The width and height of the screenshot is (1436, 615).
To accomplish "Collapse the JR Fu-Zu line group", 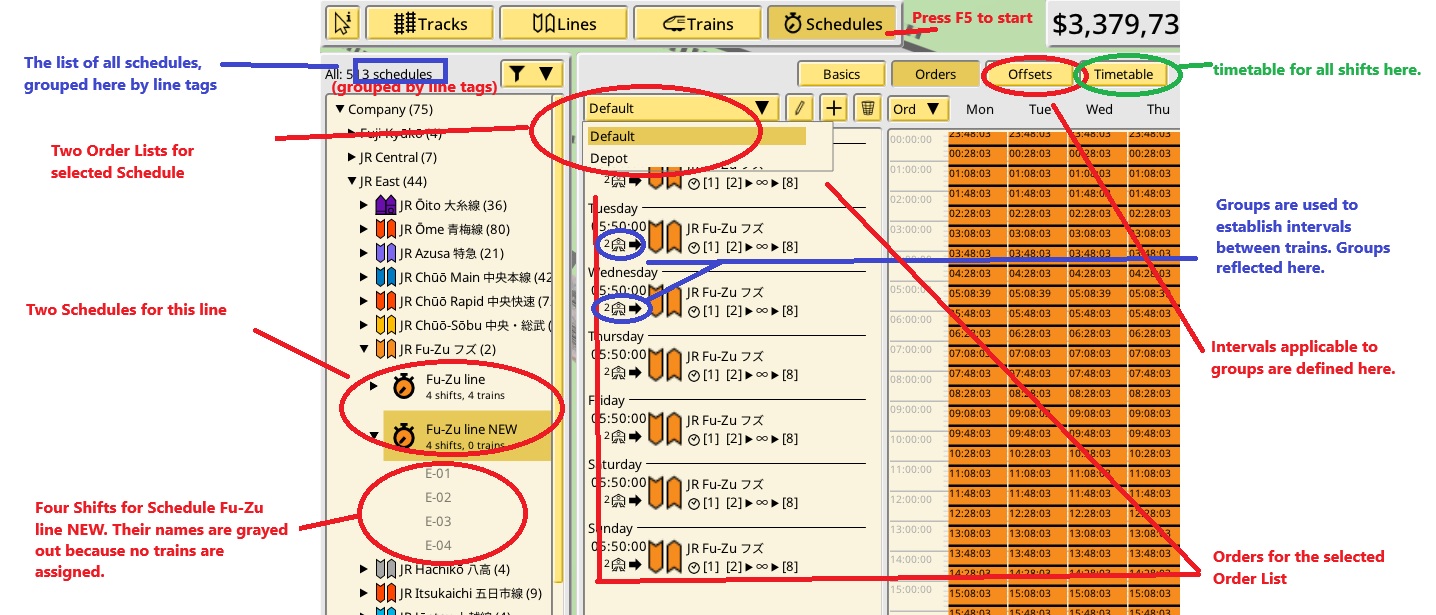I will (x=364, y=349).
